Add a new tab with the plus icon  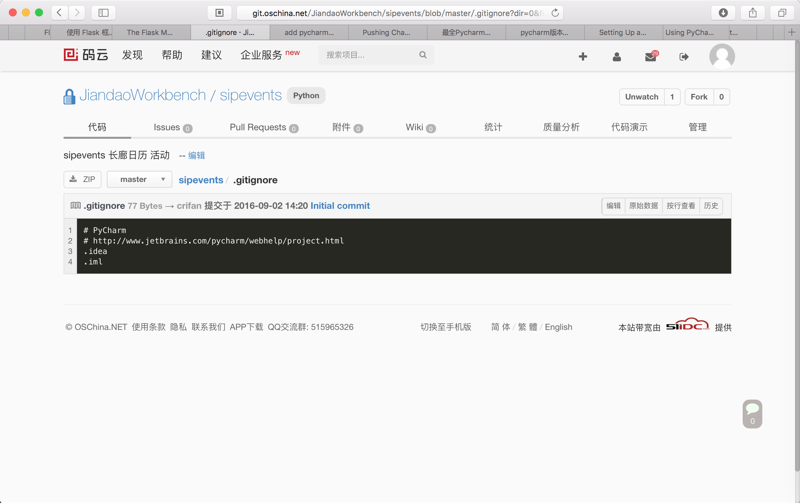791,32
